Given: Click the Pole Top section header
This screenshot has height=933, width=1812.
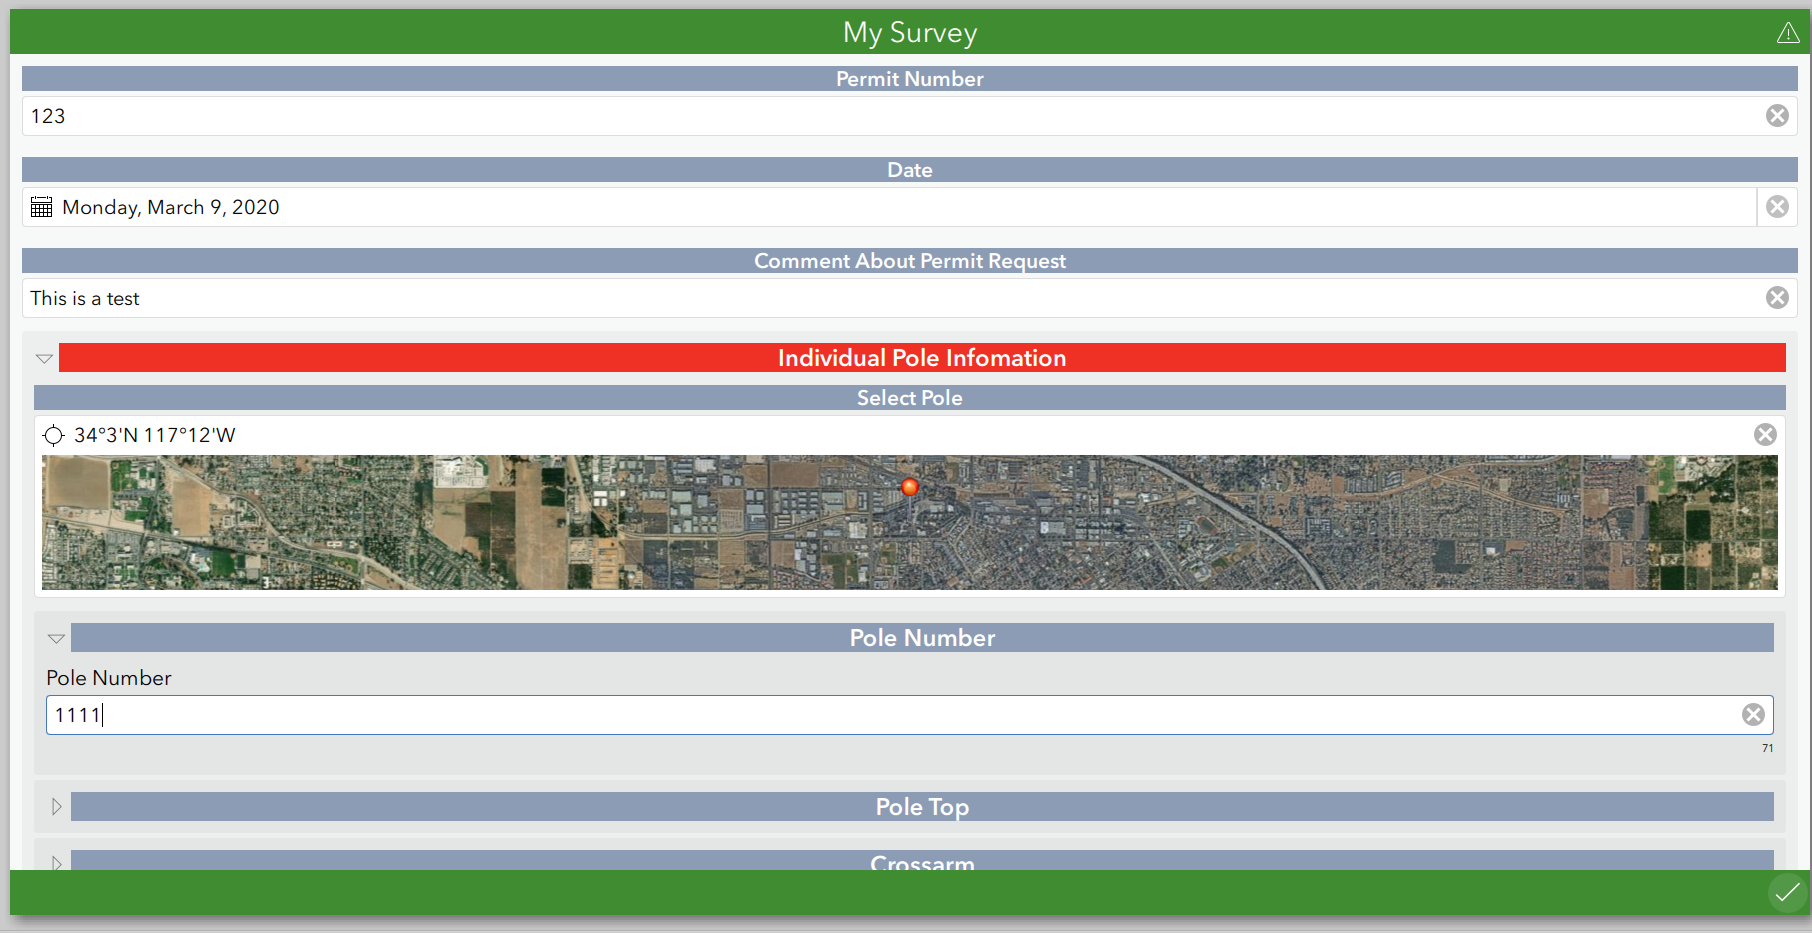Looking at the screenshot, I should 922,807.
